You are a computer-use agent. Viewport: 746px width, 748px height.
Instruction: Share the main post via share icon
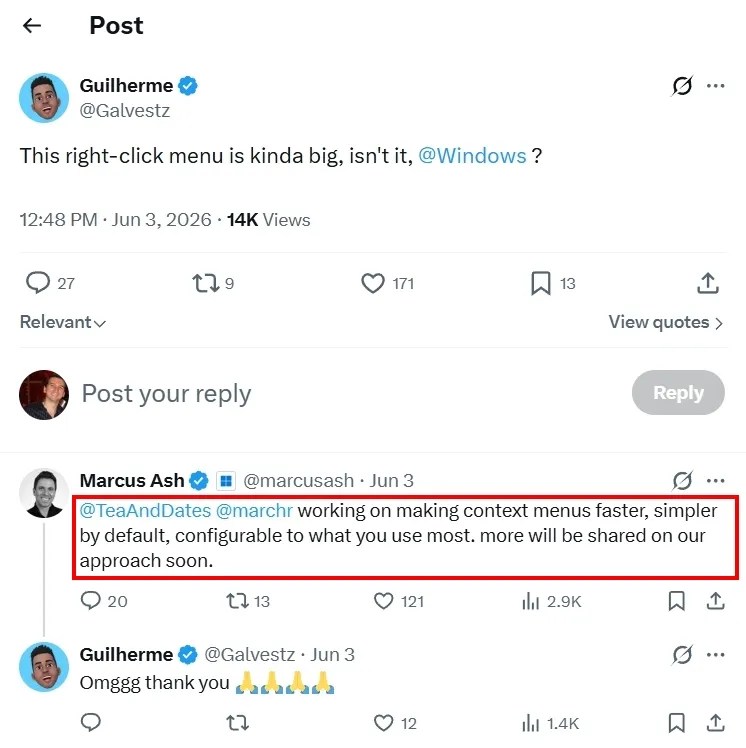(x=708, y=283)
